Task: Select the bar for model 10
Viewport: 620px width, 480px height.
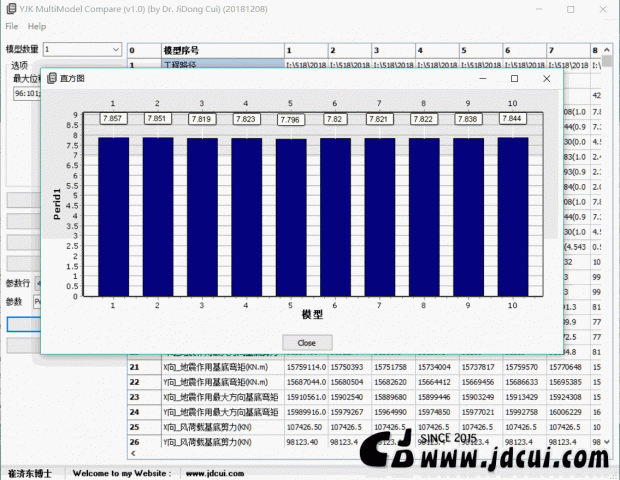Action: (512, 216)
